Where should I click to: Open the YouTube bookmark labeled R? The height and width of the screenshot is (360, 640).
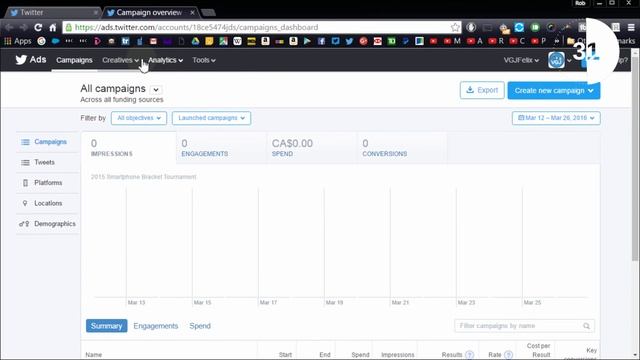click(x=496, y=41)
